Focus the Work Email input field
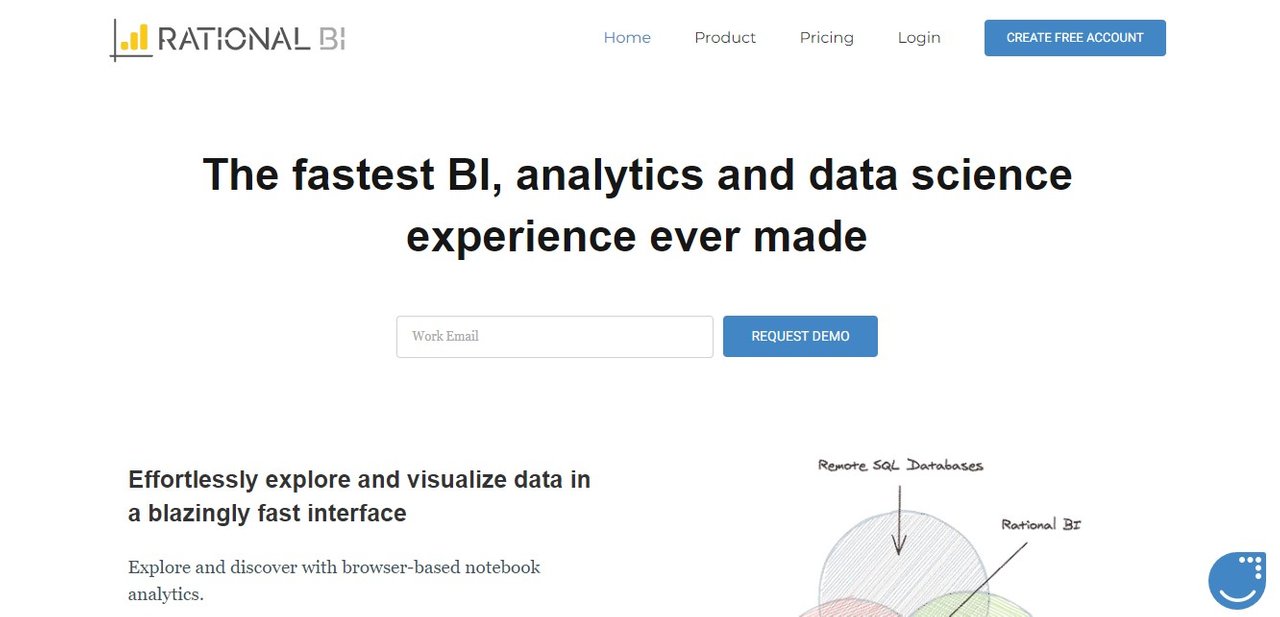This screenshot has width=1280, height=617. [555, 337]
